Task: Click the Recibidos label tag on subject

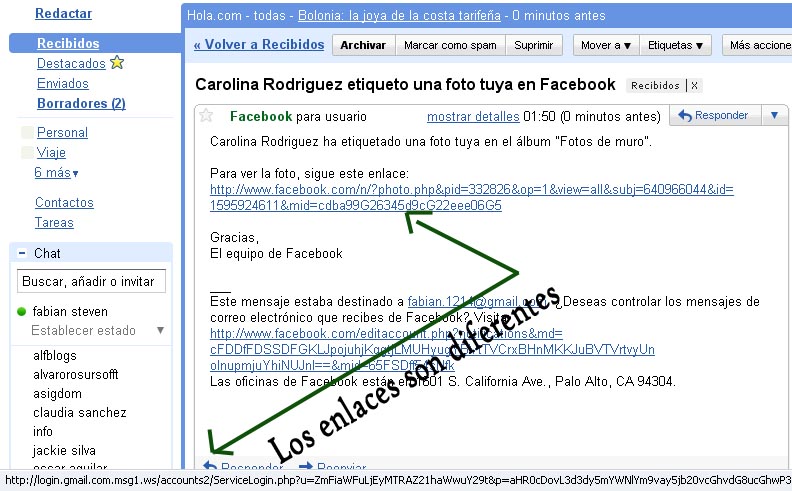Action: 655,85
